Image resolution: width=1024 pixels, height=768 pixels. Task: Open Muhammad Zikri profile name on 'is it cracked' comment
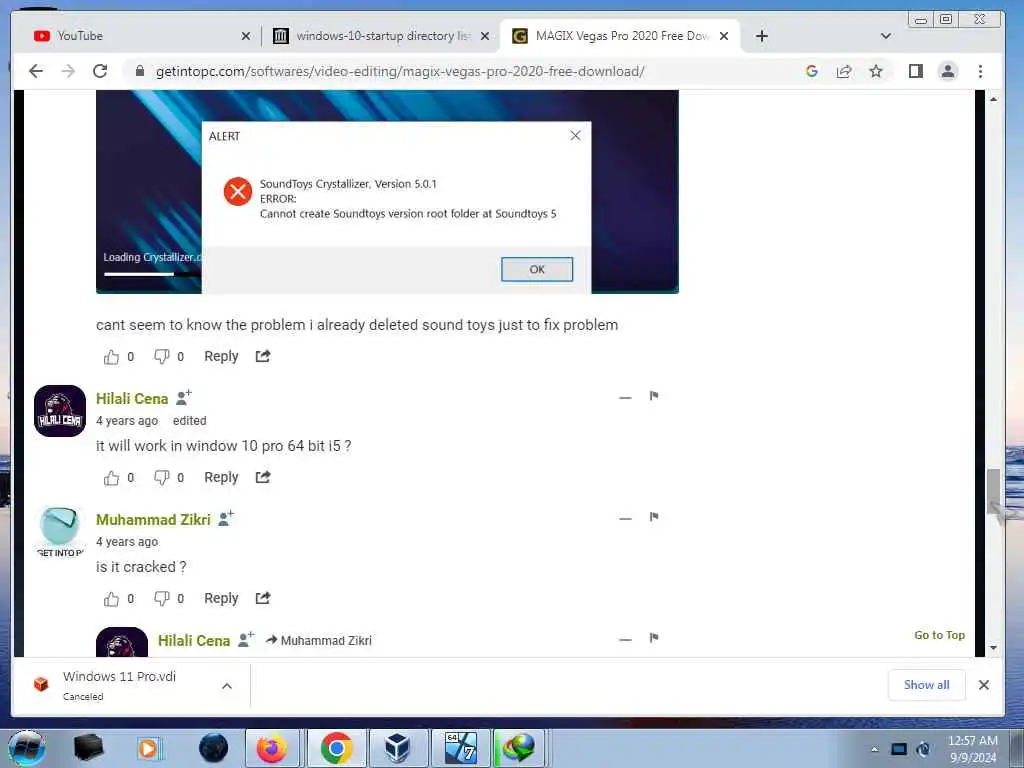(x=153, y=520)
